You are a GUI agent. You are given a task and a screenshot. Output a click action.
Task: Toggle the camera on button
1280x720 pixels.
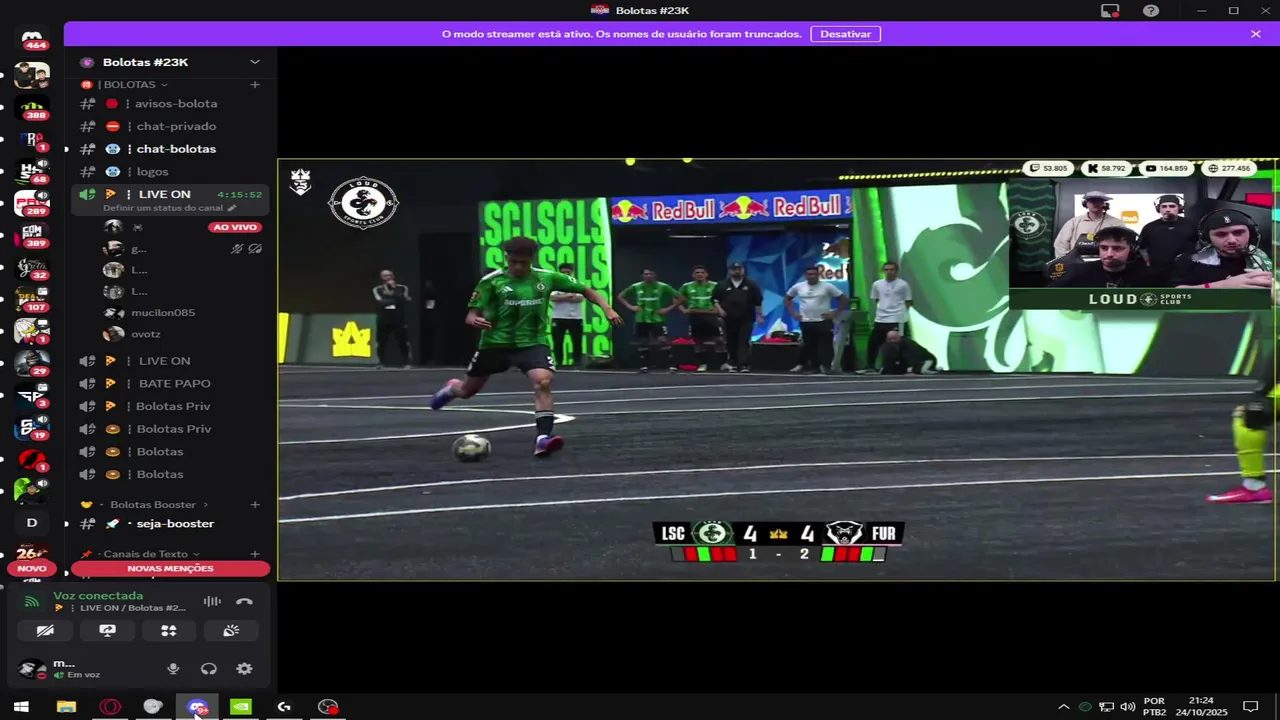click(x=45, y=631)
